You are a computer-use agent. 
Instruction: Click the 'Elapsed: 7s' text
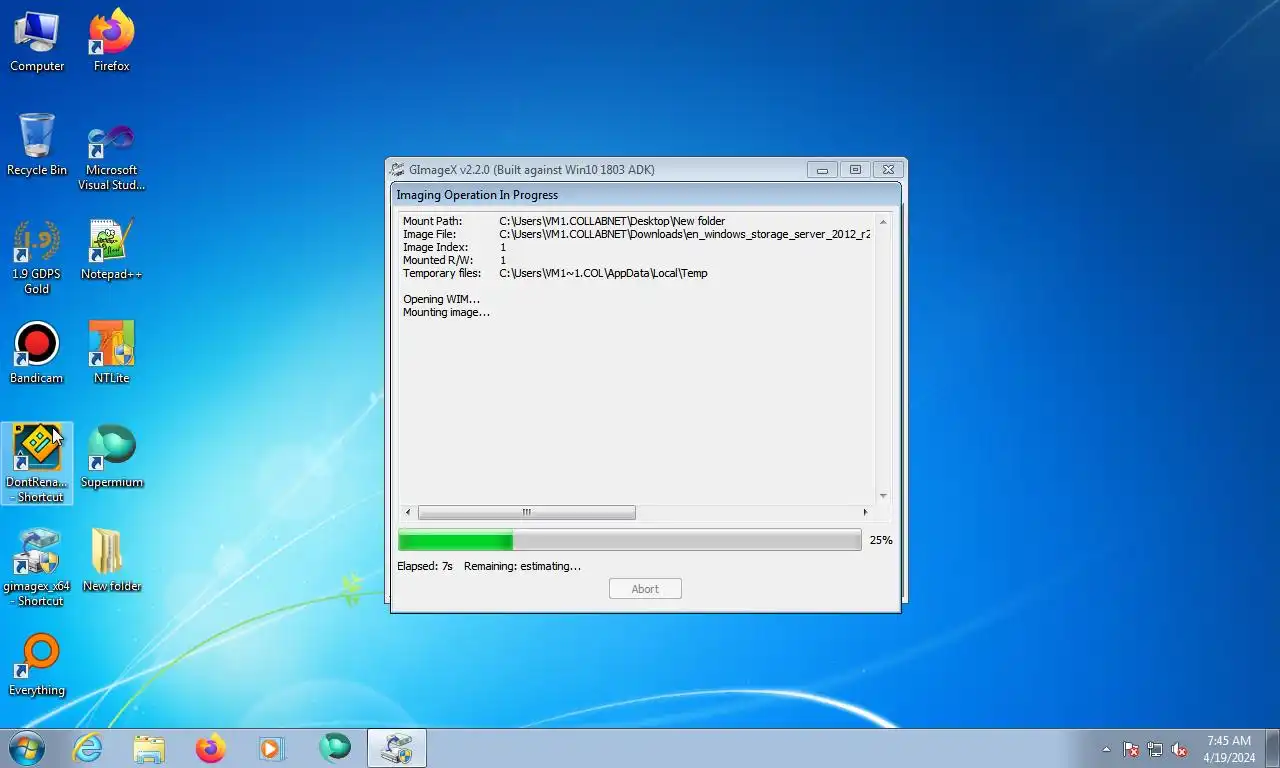[x=425, y=566]
